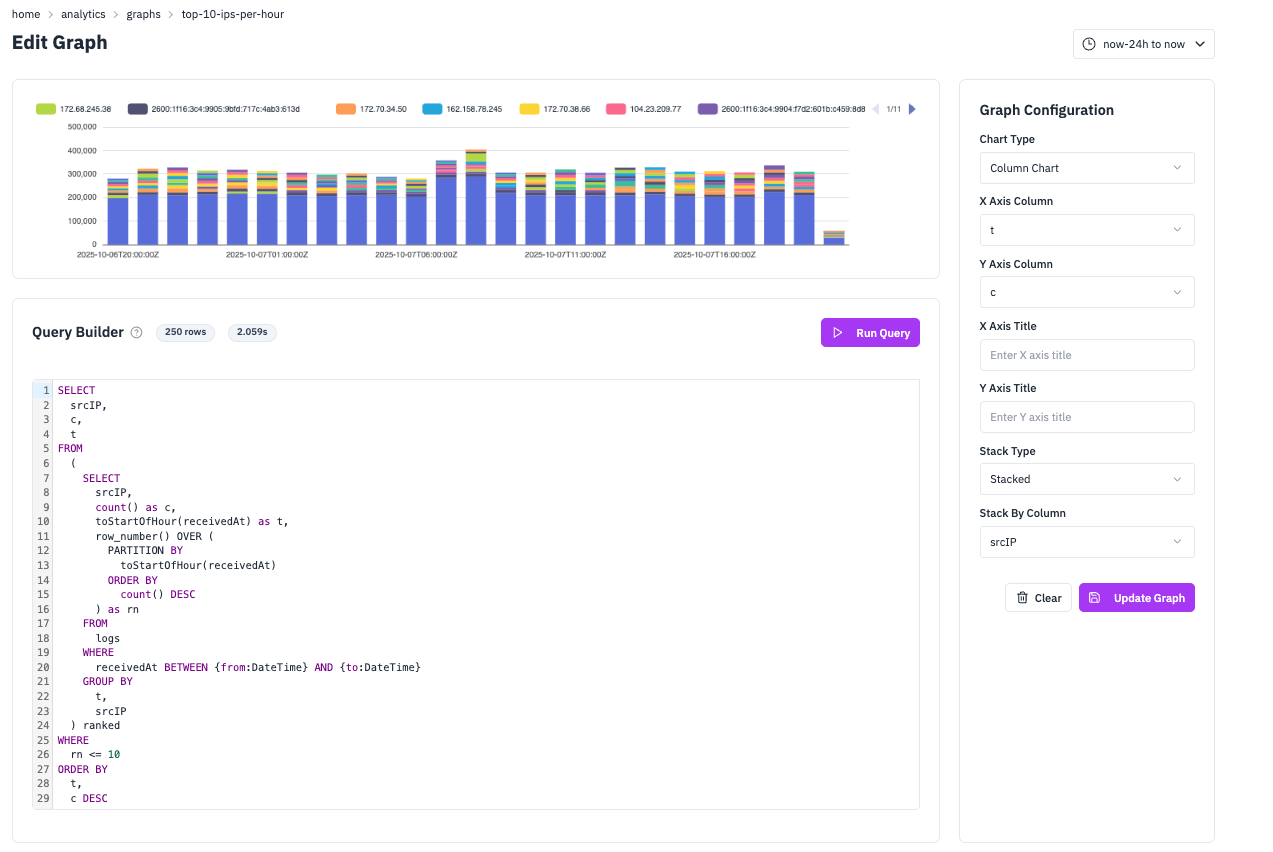Click the Run Query play icon
Image resolution: width=1273 pixels, height=852 pixels.
click(x=838, y=333)
